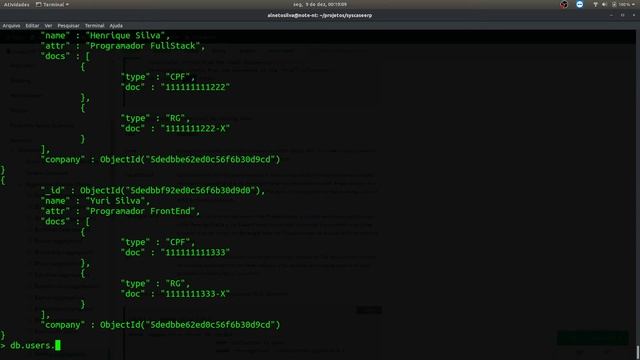Click company ObjectId under Yuri Silva
The height and width of the screenshot is (360, 640).
click(190, 324)
